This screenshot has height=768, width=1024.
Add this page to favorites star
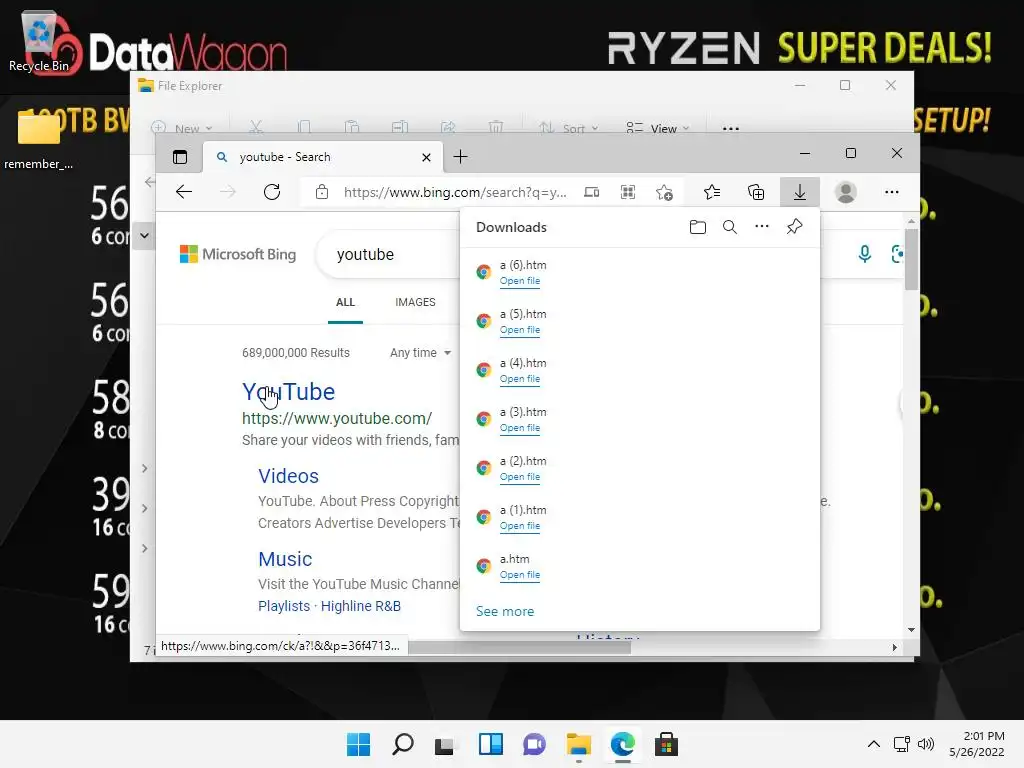tap(664, 192)
